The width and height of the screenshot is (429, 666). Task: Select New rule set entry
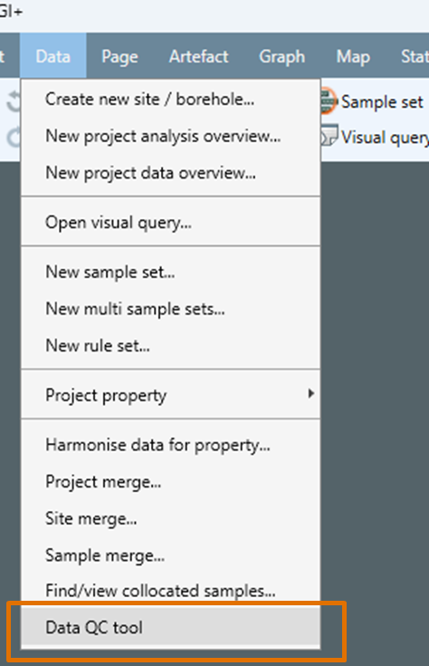click(171, 345)
